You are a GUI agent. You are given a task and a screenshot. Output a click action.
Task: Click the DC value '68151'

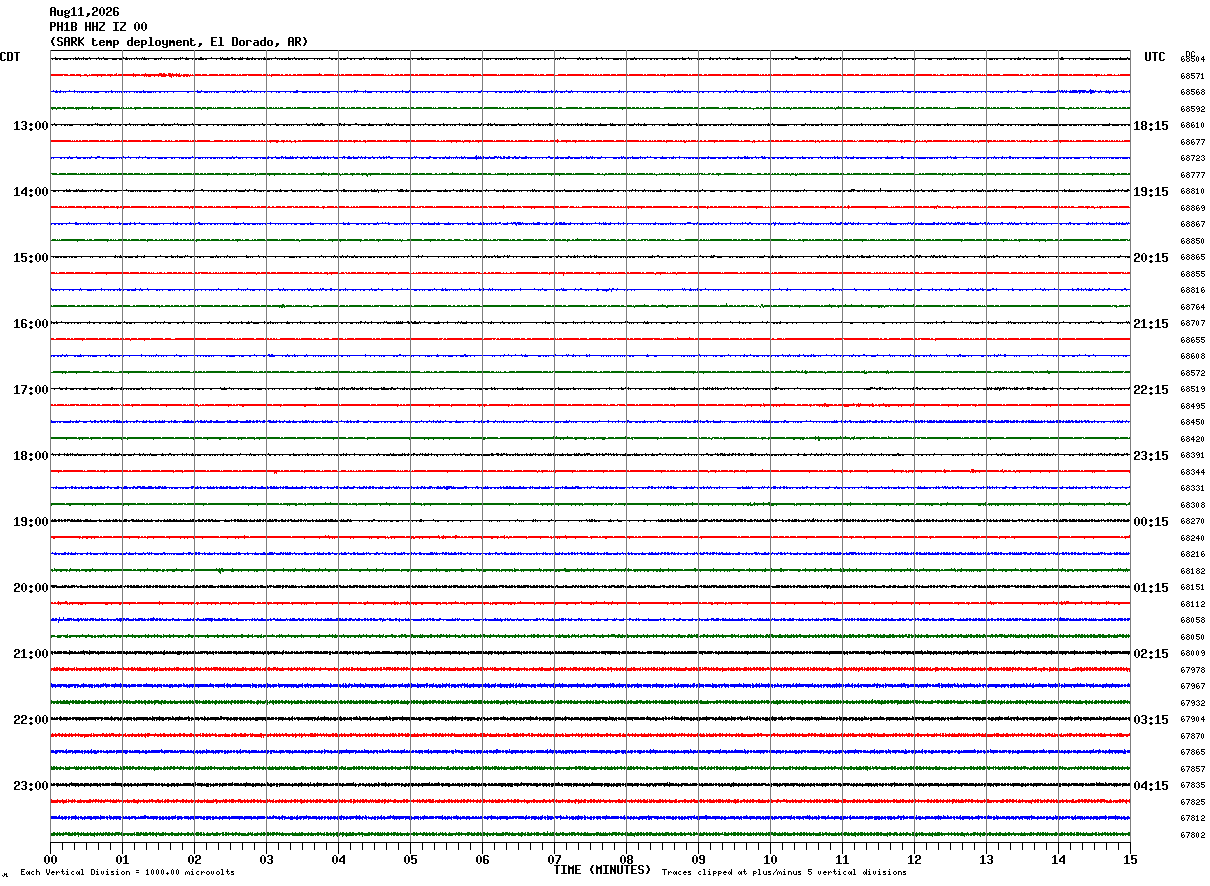[1193, 588]
